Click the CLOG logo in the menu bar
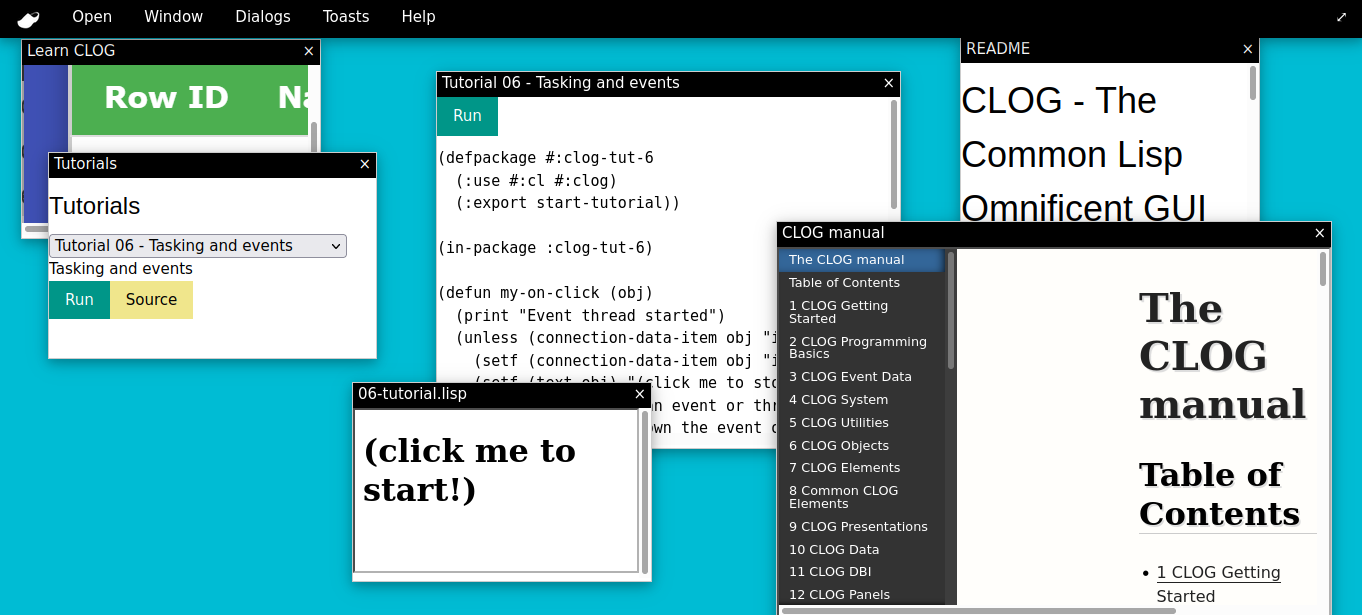 tap(26, 17)
